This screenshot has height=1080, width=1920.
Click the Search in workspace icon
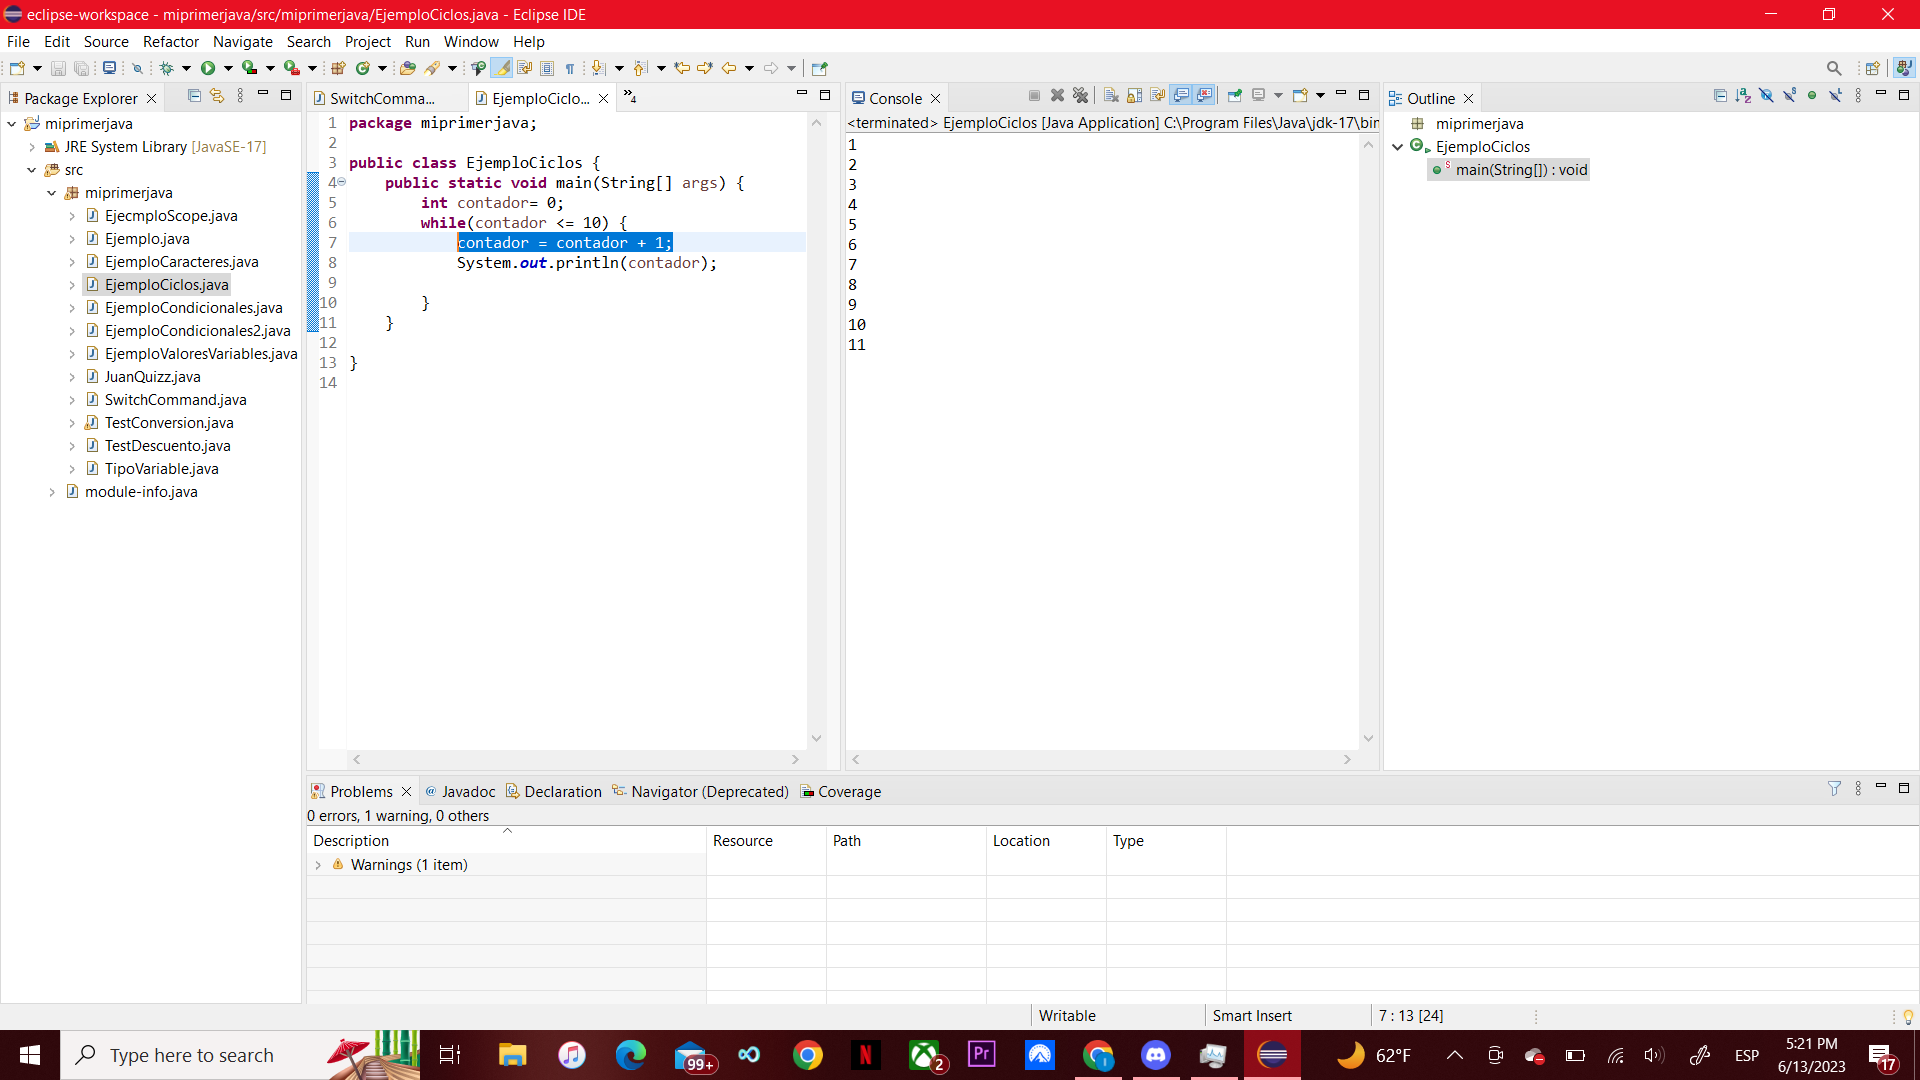(1834, 67)
